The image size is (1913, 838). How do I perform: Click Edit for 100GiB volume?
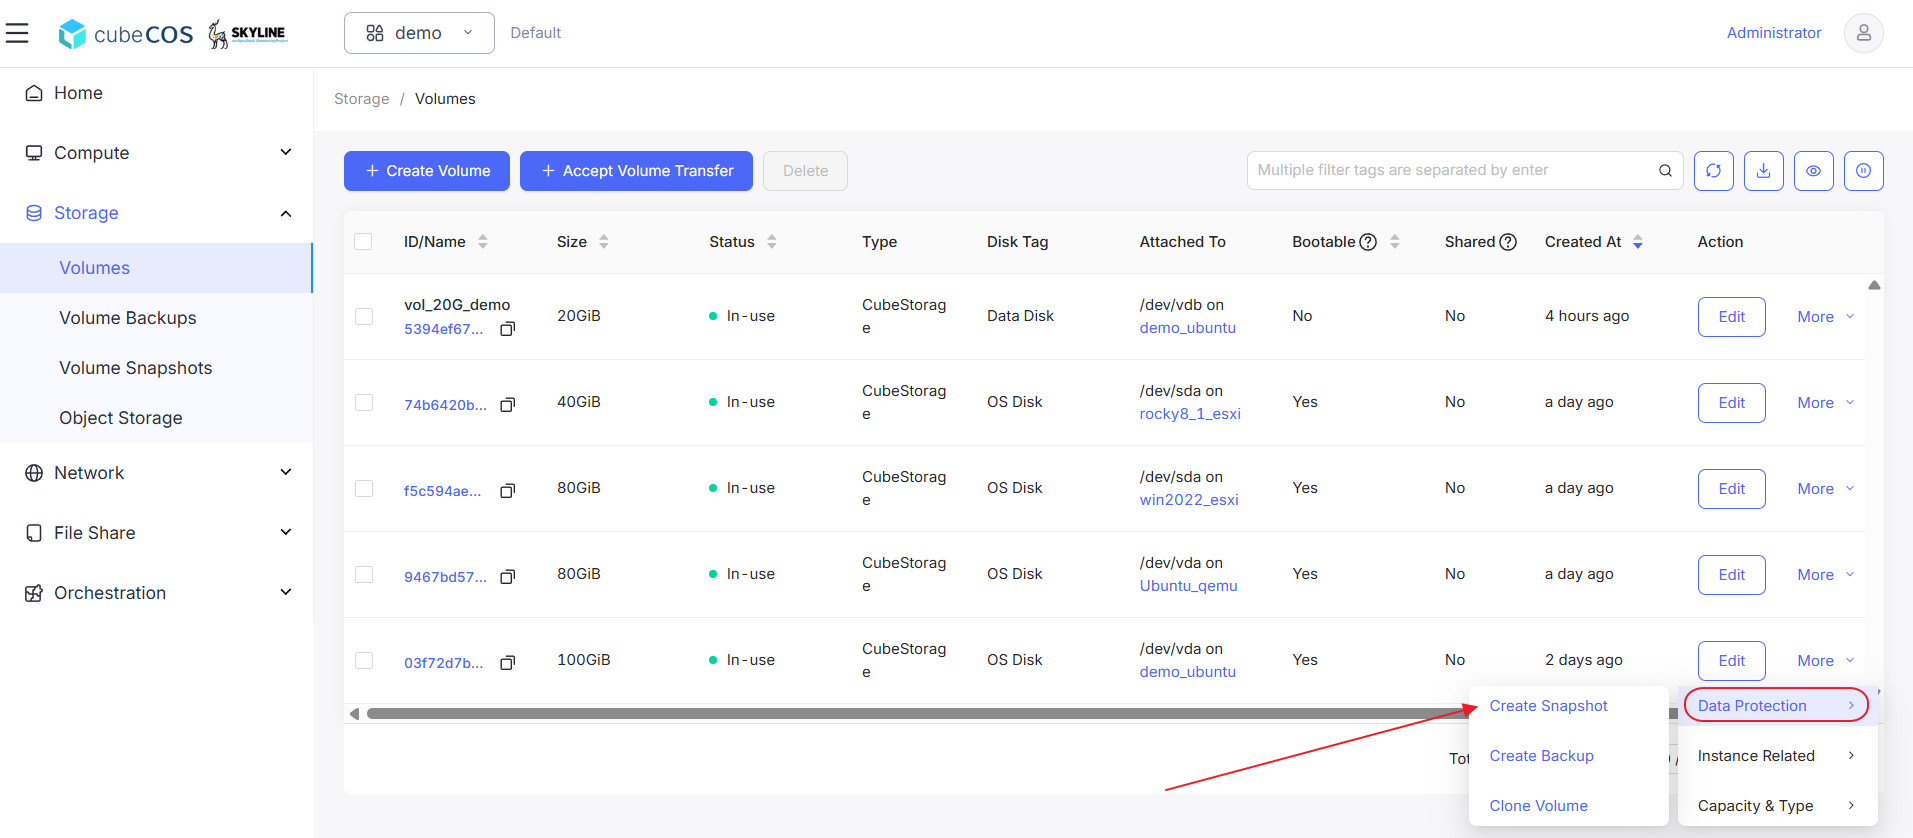pos(1731,661)
